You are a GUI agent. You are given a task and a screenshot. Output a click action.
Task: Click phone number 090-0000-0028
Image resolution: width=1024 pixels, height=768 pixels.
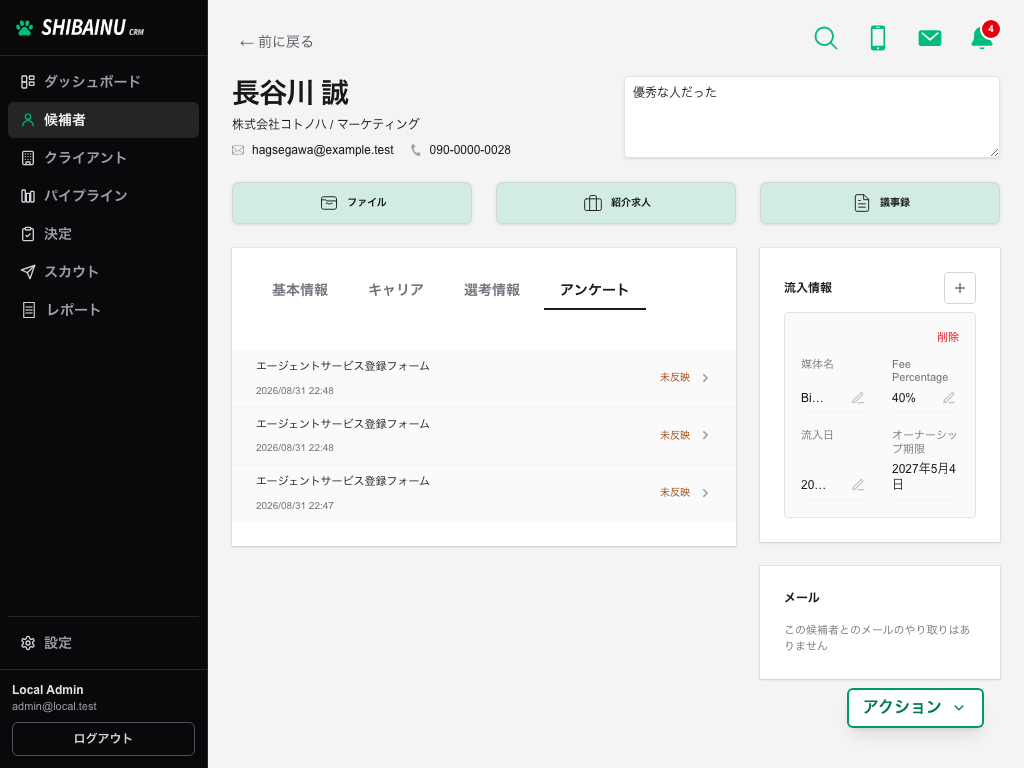(x=470, y=150)
